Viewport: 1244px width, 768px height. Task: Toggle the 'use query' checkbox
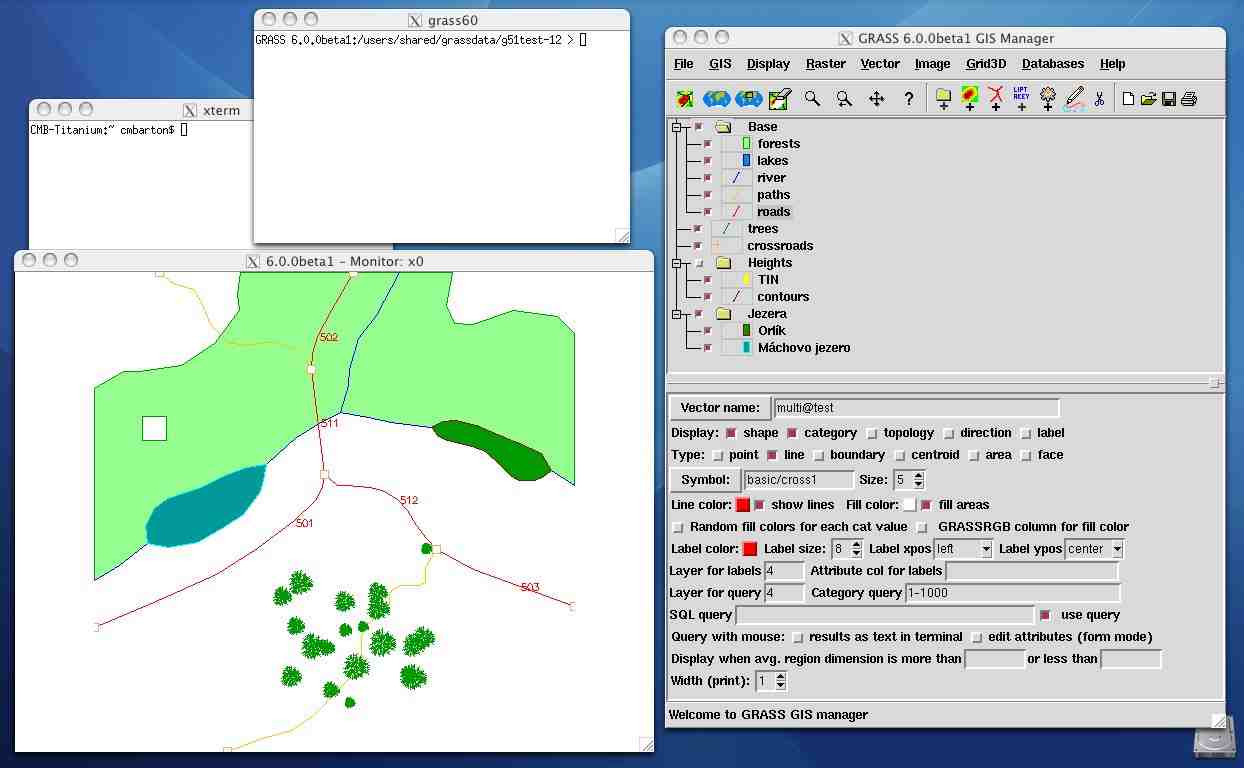(1045, 615)
